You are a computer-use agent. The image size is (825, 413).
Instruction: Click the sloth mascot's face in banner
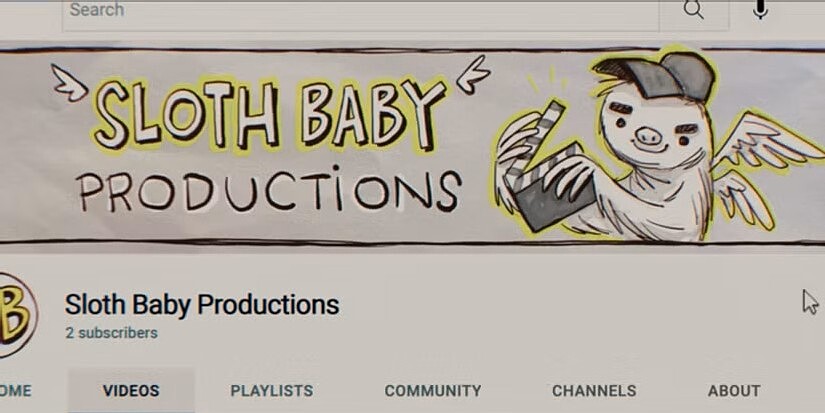[x=652, y=129]
